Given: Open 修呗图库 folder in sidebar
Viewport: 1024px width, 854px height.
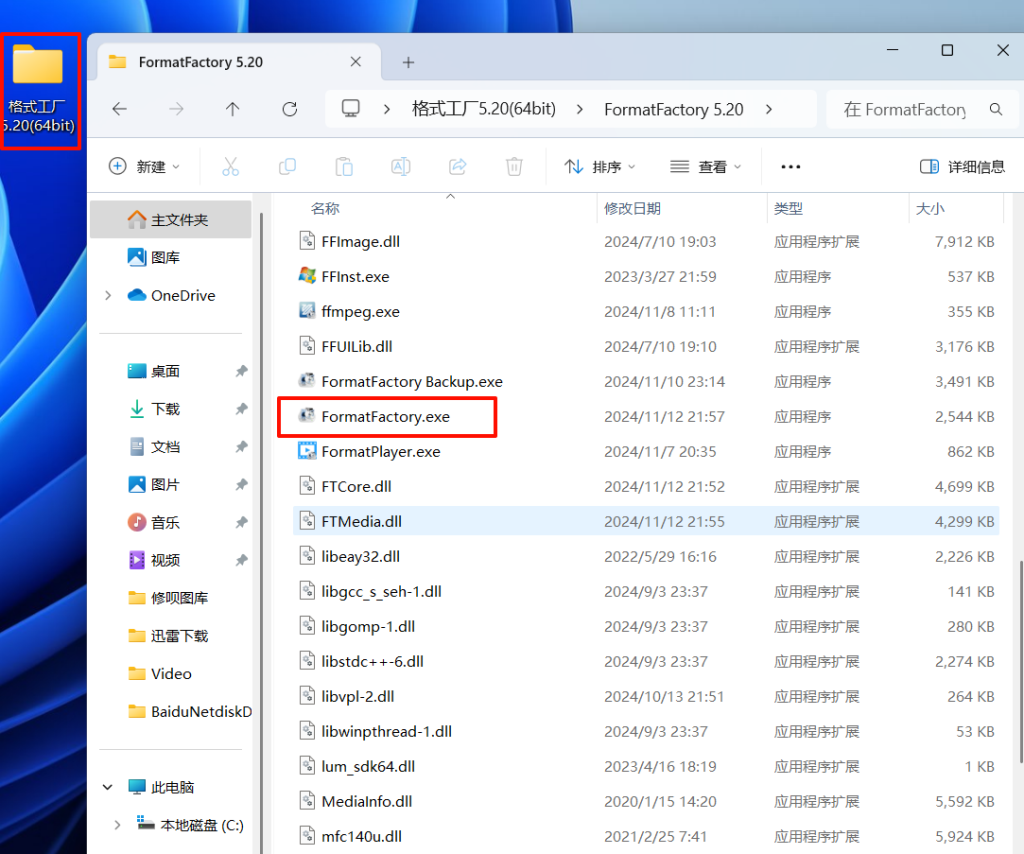Looking at the screenshot, I should (x=168, y=598).
